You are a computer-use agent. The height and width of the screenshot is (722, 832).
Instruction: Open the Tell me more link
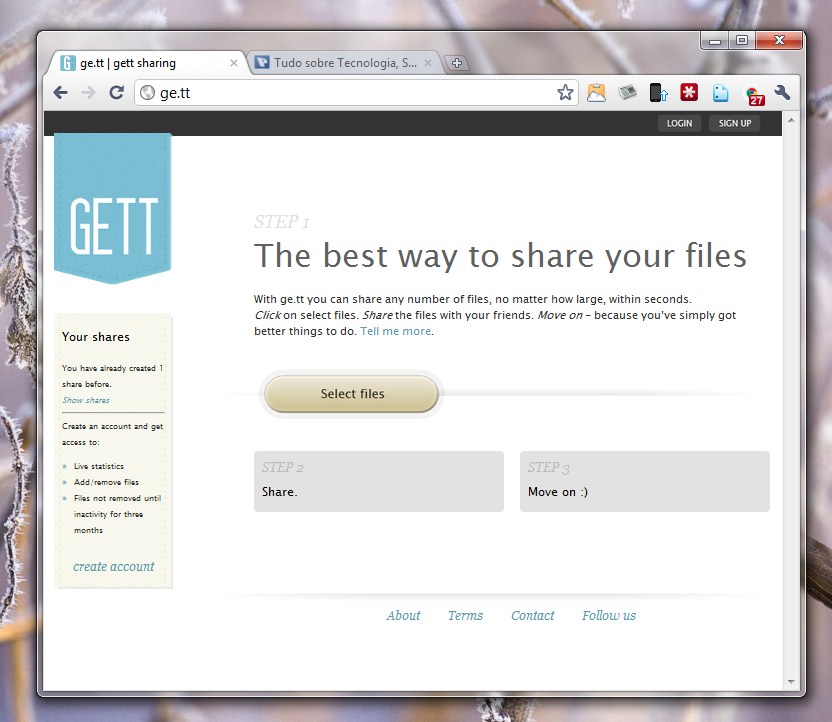click(395, 331)
